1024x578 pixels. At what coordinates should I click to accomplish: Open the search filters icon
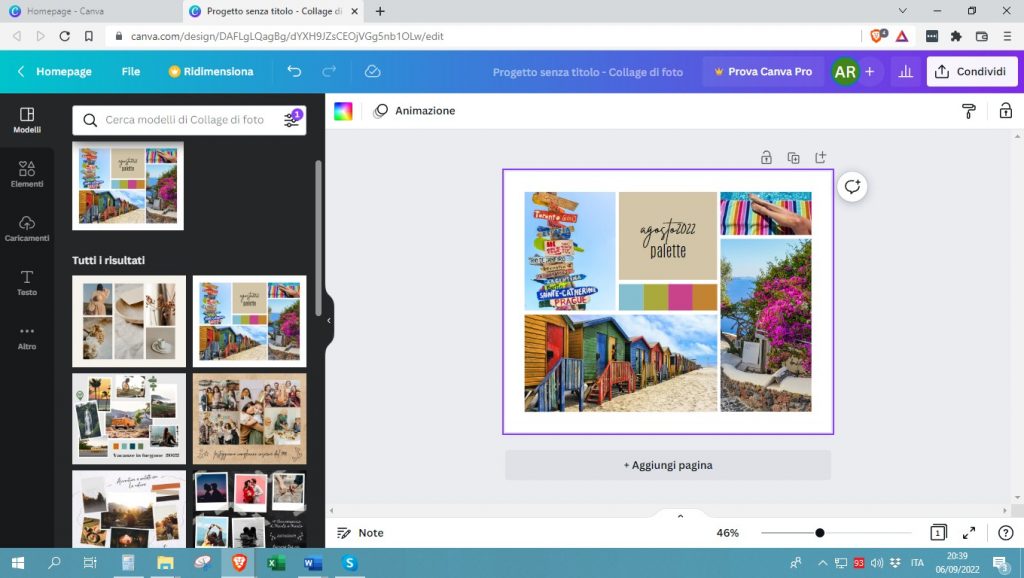pos(291,120)
